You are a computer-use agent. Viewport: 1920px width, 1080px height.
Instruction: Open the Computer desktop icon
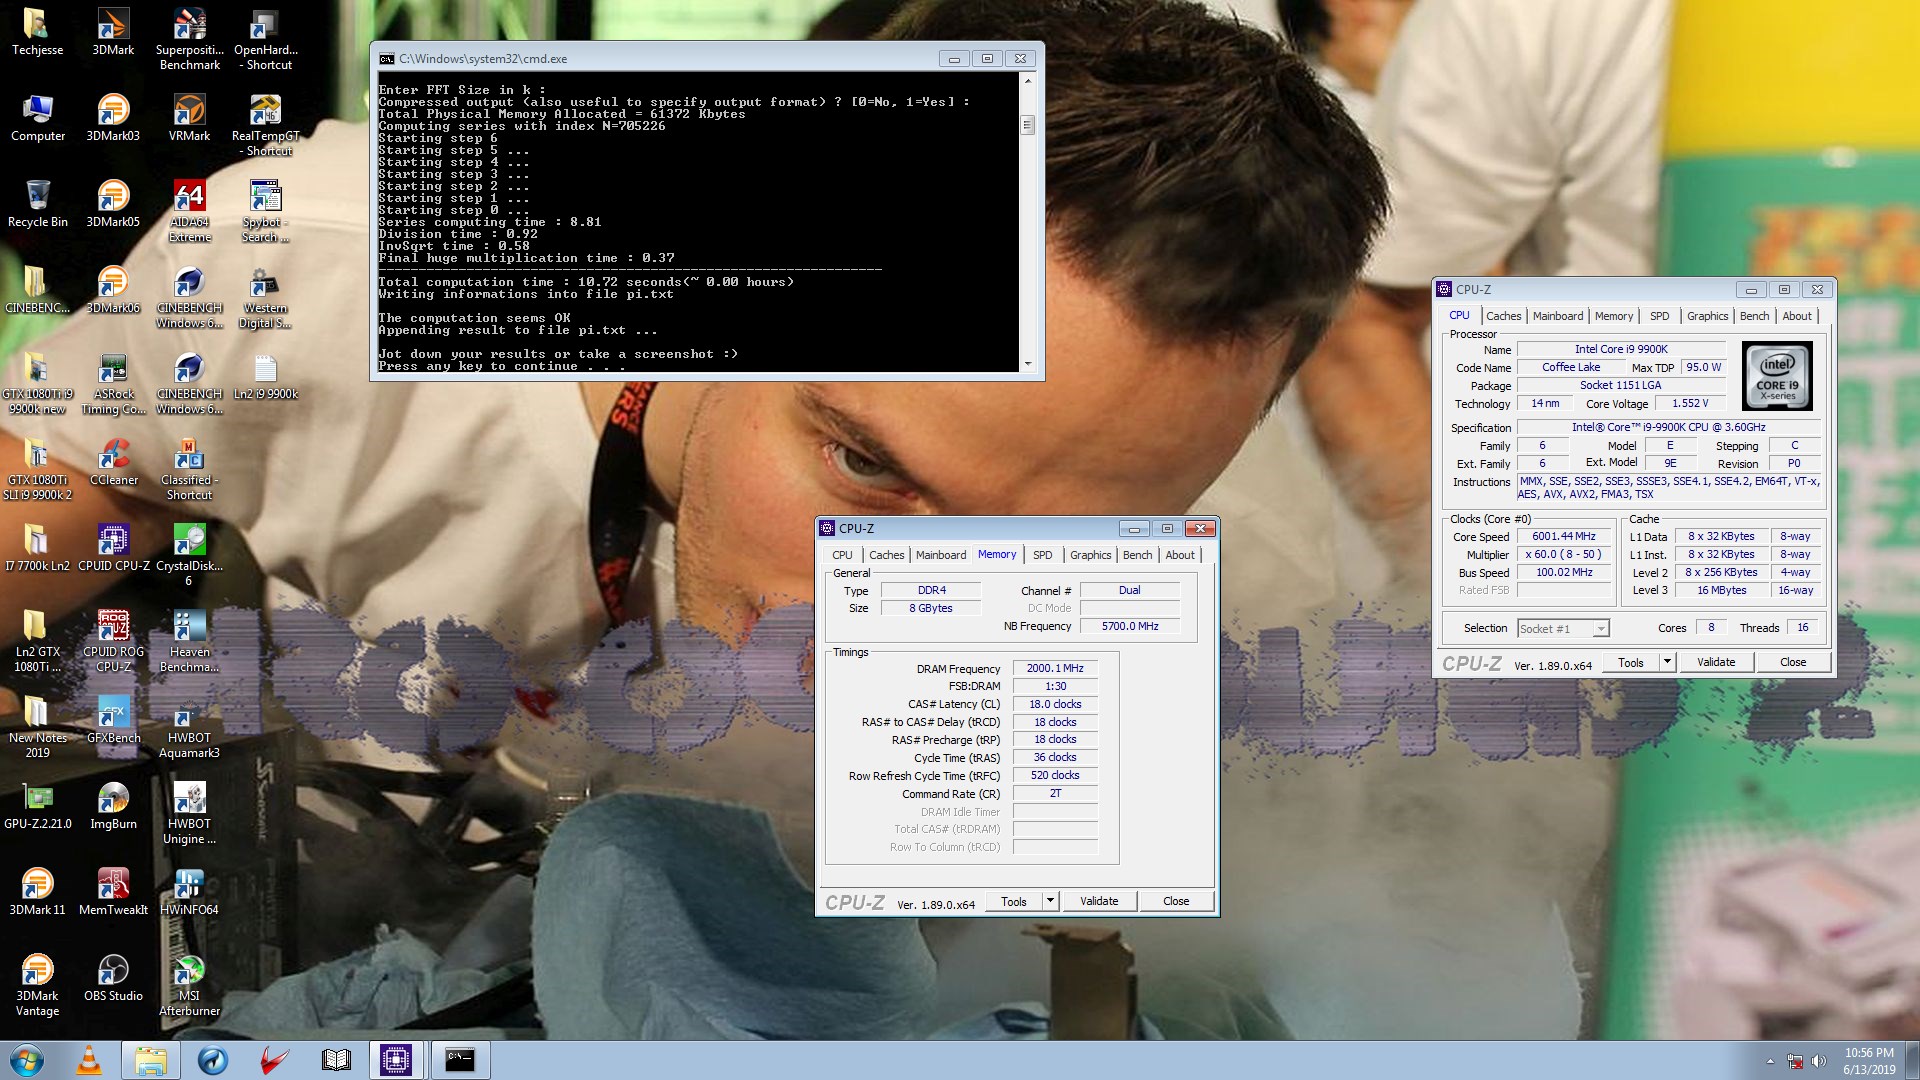click(37, 118)
